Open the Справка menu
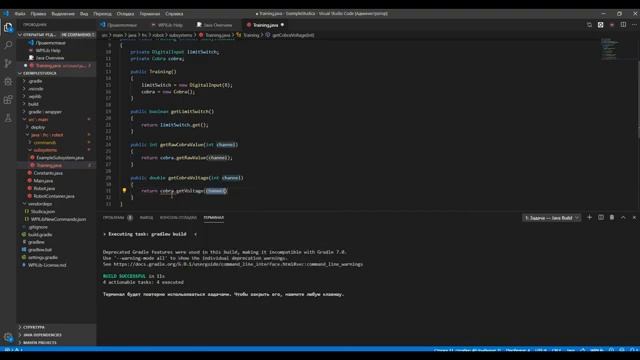 click(x=174, y=13)
